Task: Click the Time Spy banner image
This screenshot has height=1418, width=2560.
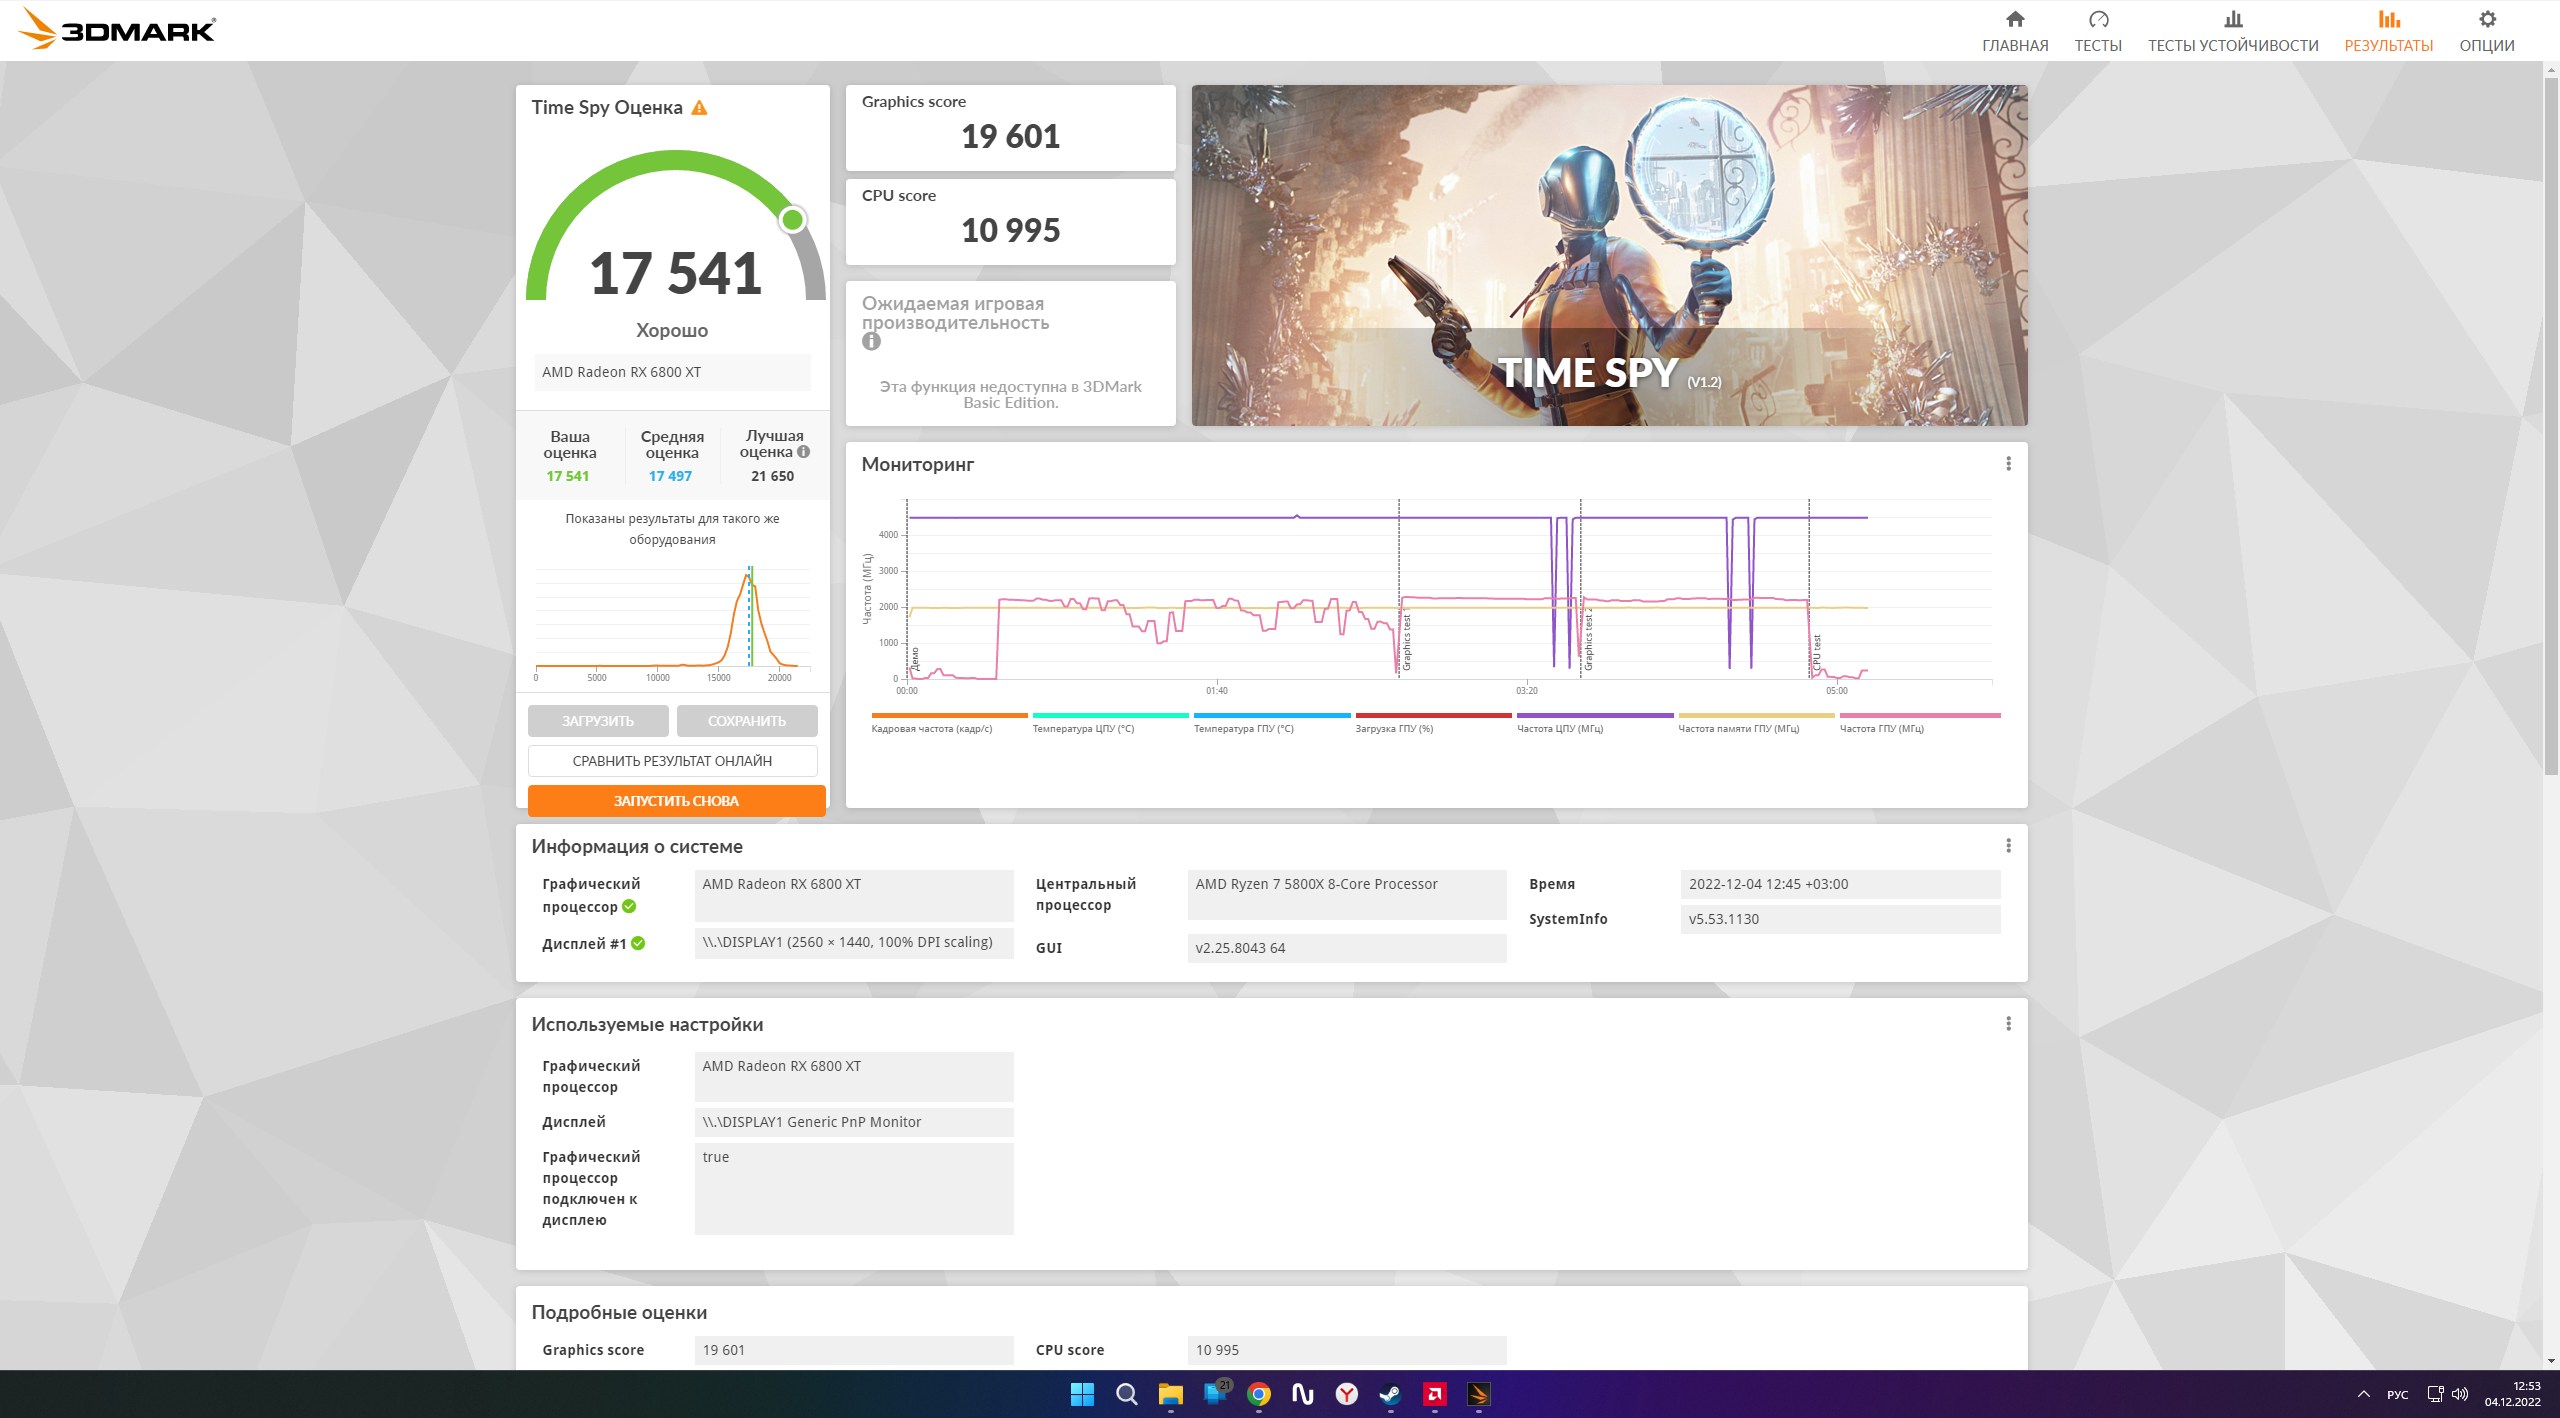Action: (x=1608, y=256)
